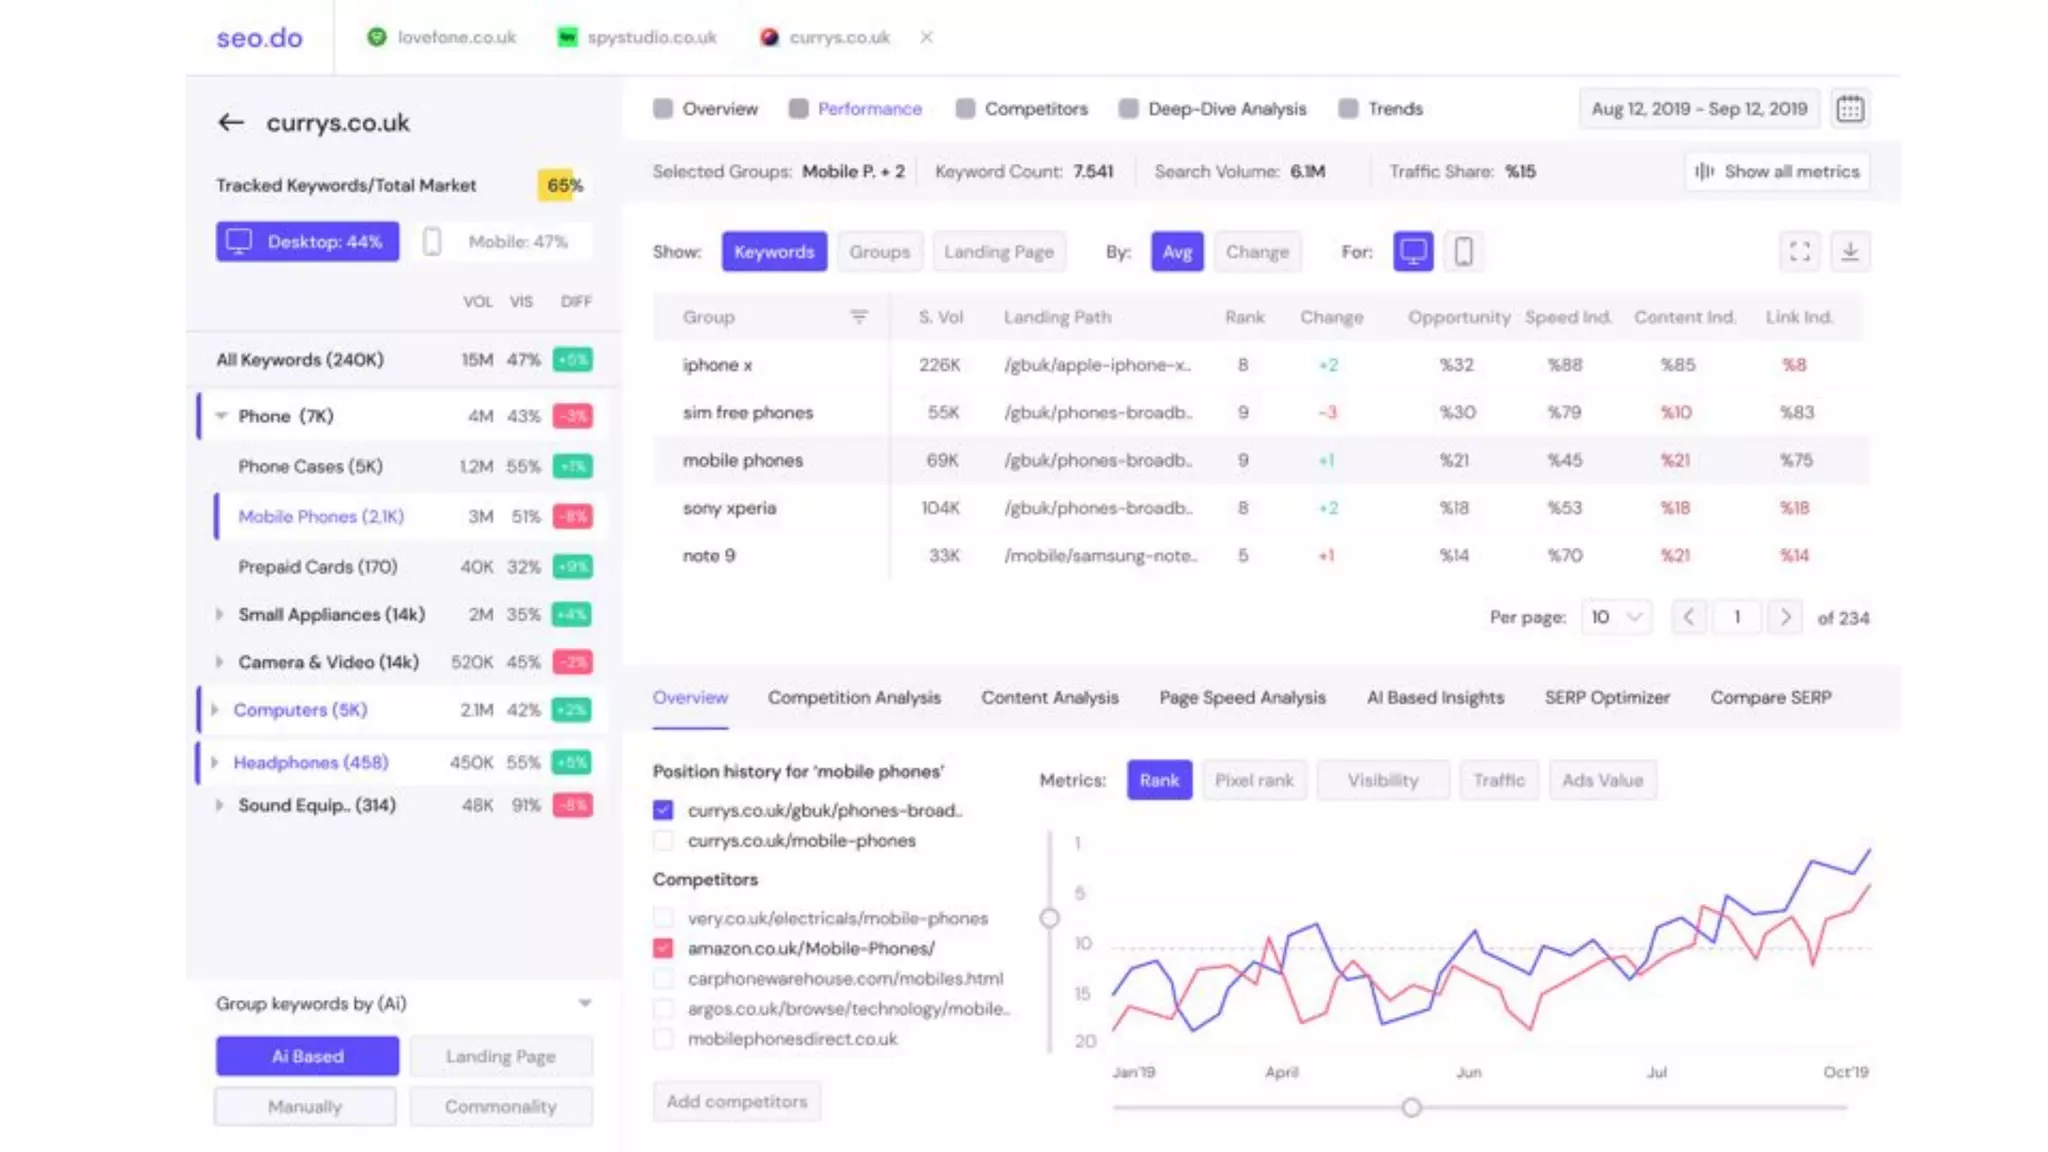2048x1152 pixels.
Task: Click the chart timeline slider handle
Action: [1411, 1107]
